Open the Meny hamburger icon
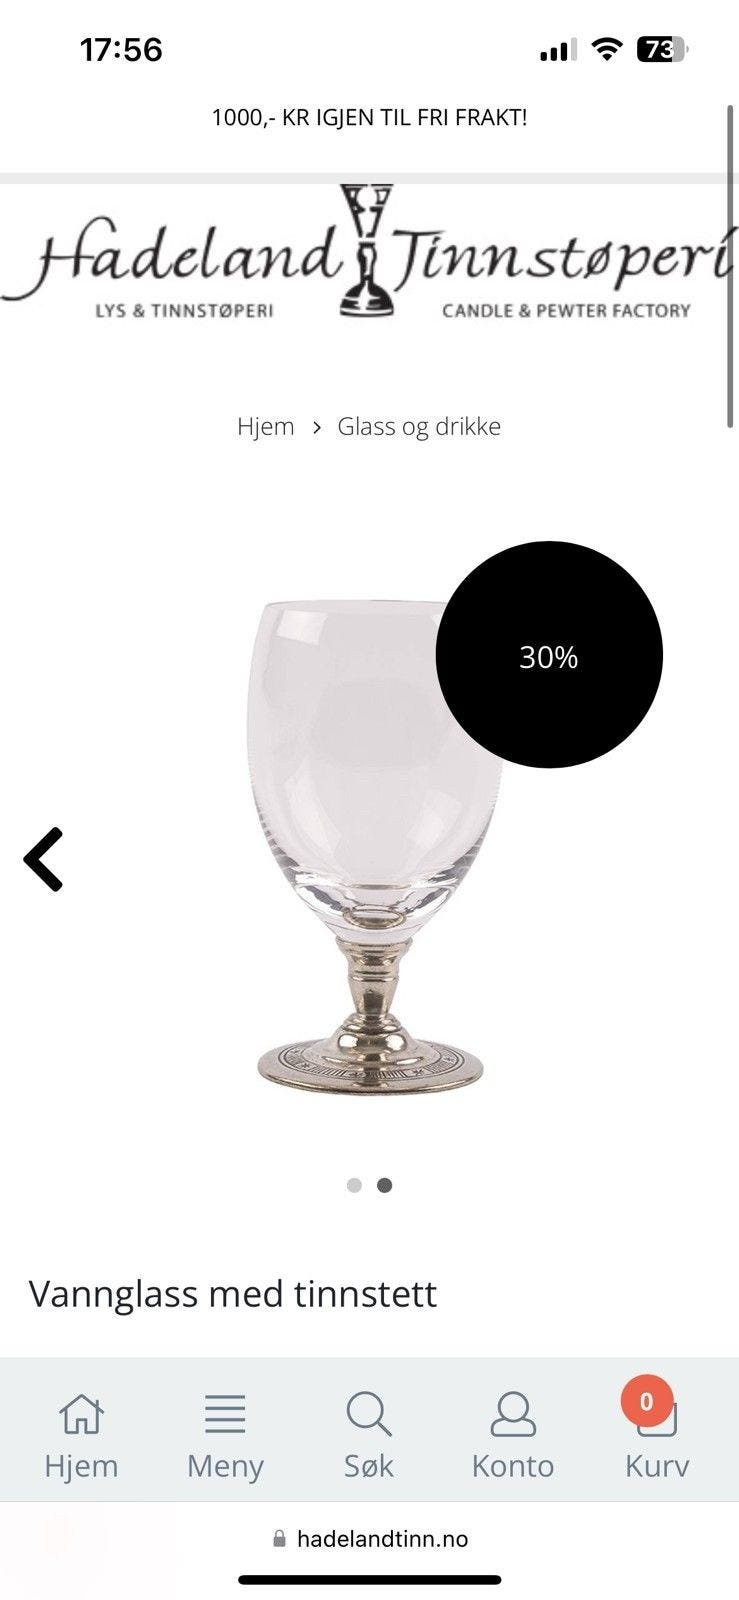 coord(225,1414)
